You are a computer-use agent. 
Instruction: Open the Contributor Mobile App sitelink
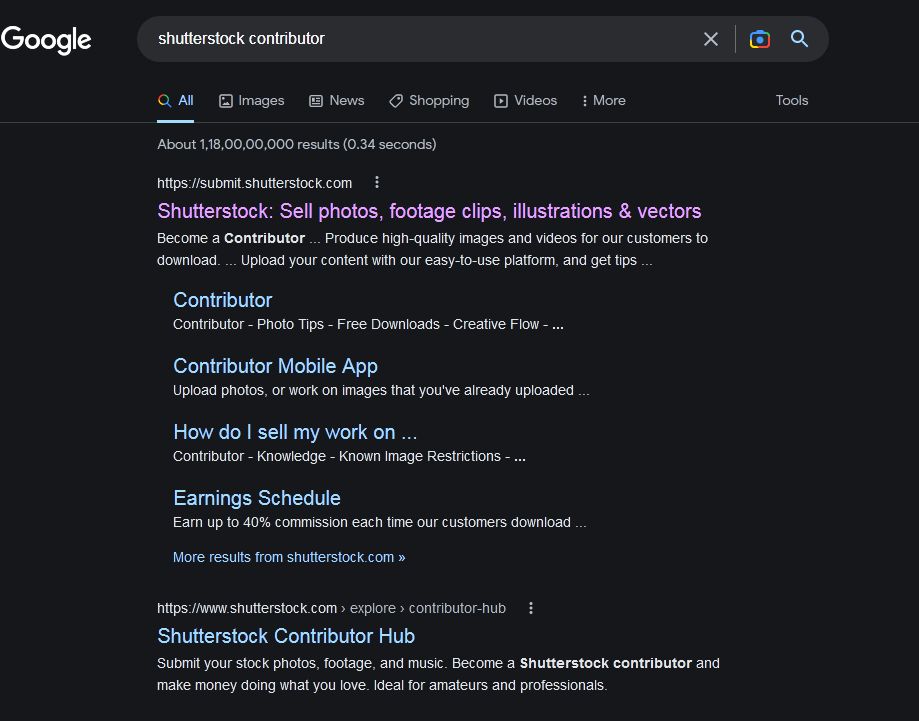[x=275, y=366]
